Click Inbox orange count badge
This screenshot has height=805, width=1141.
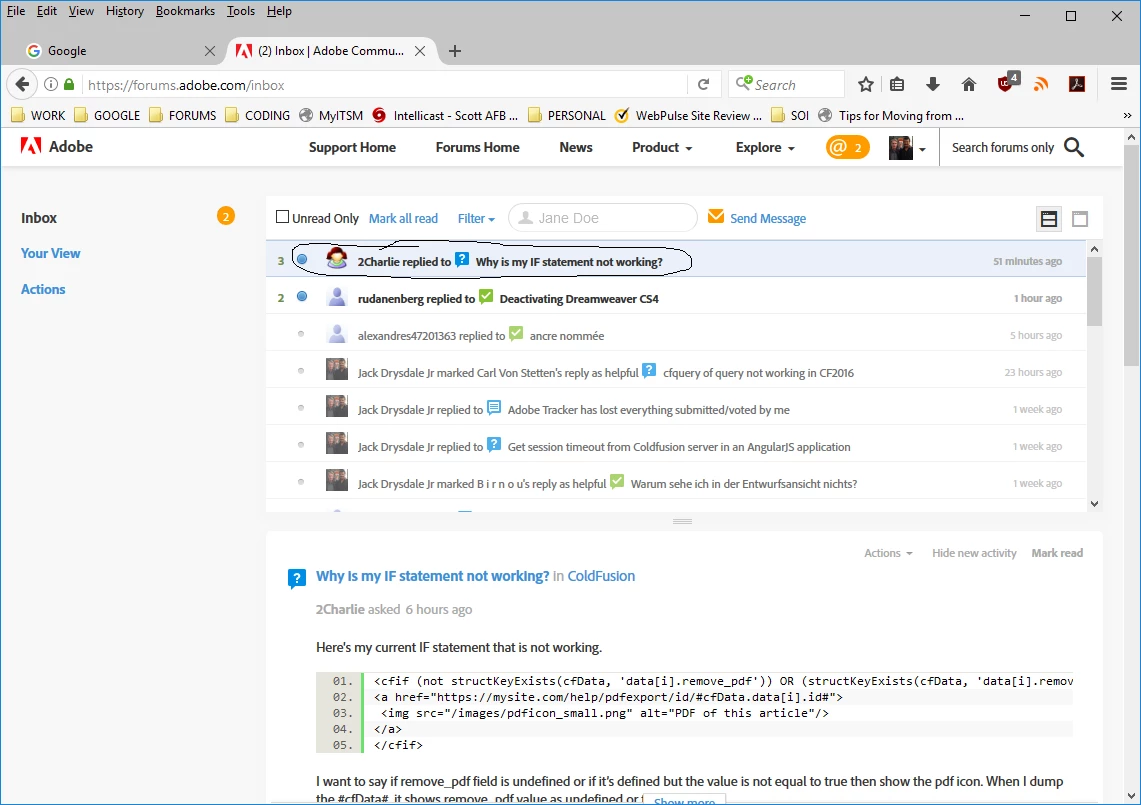coord(226,216)
